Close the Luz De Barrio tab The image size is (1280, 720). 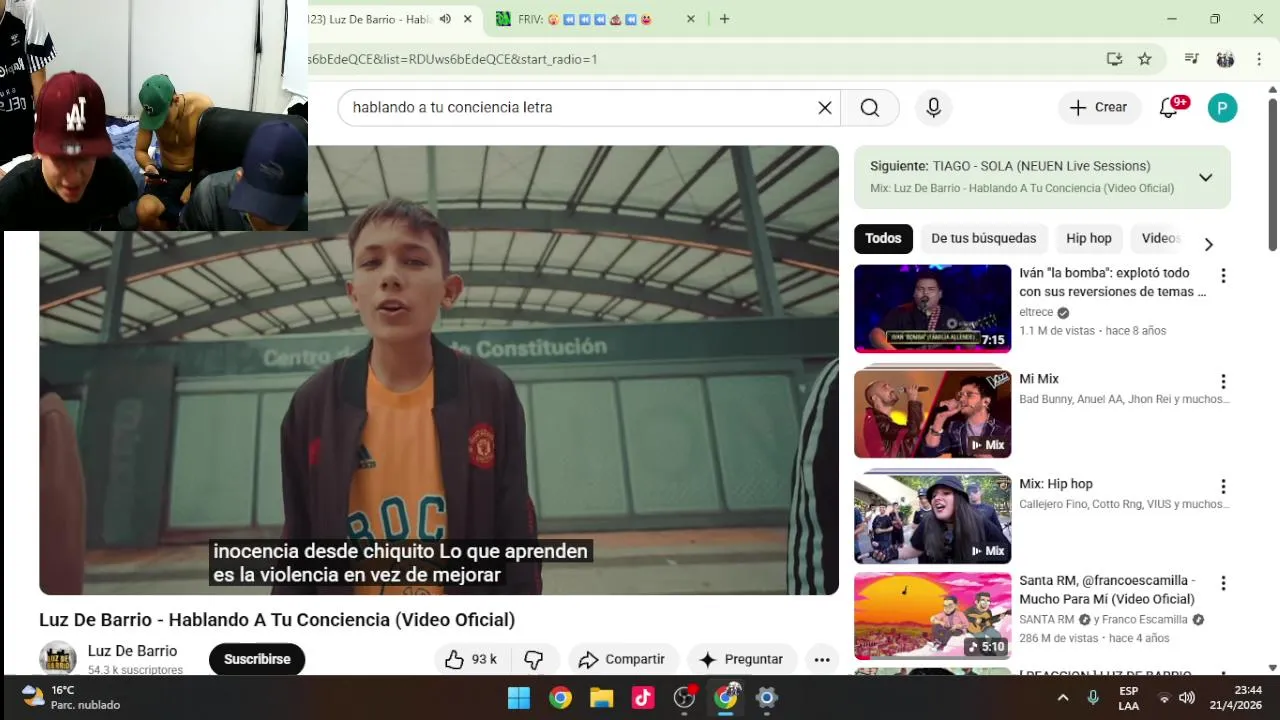pos(467,19)
